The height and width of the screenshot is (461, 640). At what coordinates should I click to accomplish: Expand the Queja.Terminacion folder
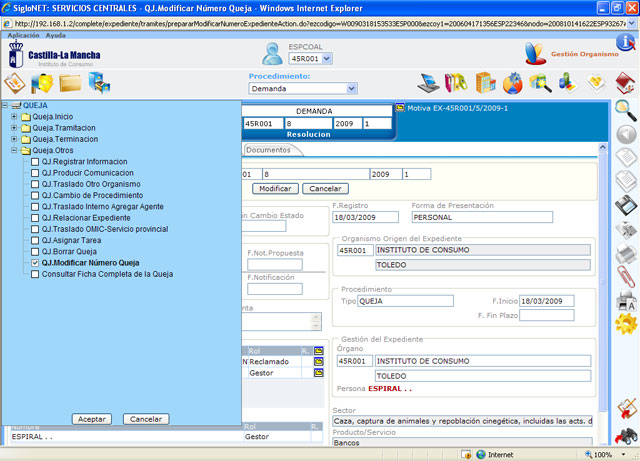(14, 139)
